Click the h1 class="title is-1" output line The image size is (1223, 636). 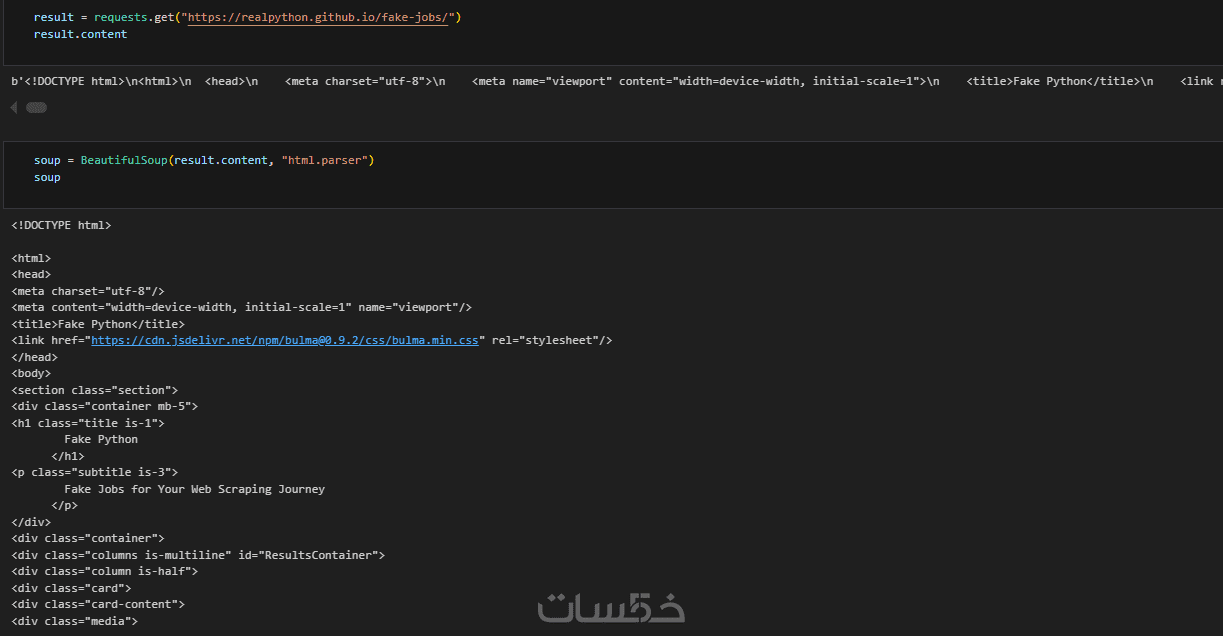[x=88, y=423]
